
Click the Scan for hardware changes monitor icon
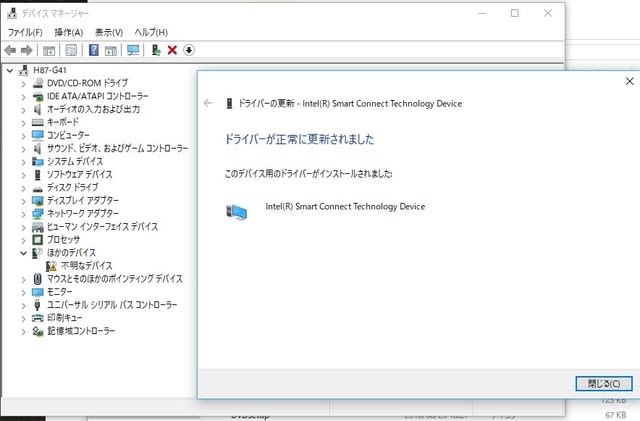click(x=133, y=50)
